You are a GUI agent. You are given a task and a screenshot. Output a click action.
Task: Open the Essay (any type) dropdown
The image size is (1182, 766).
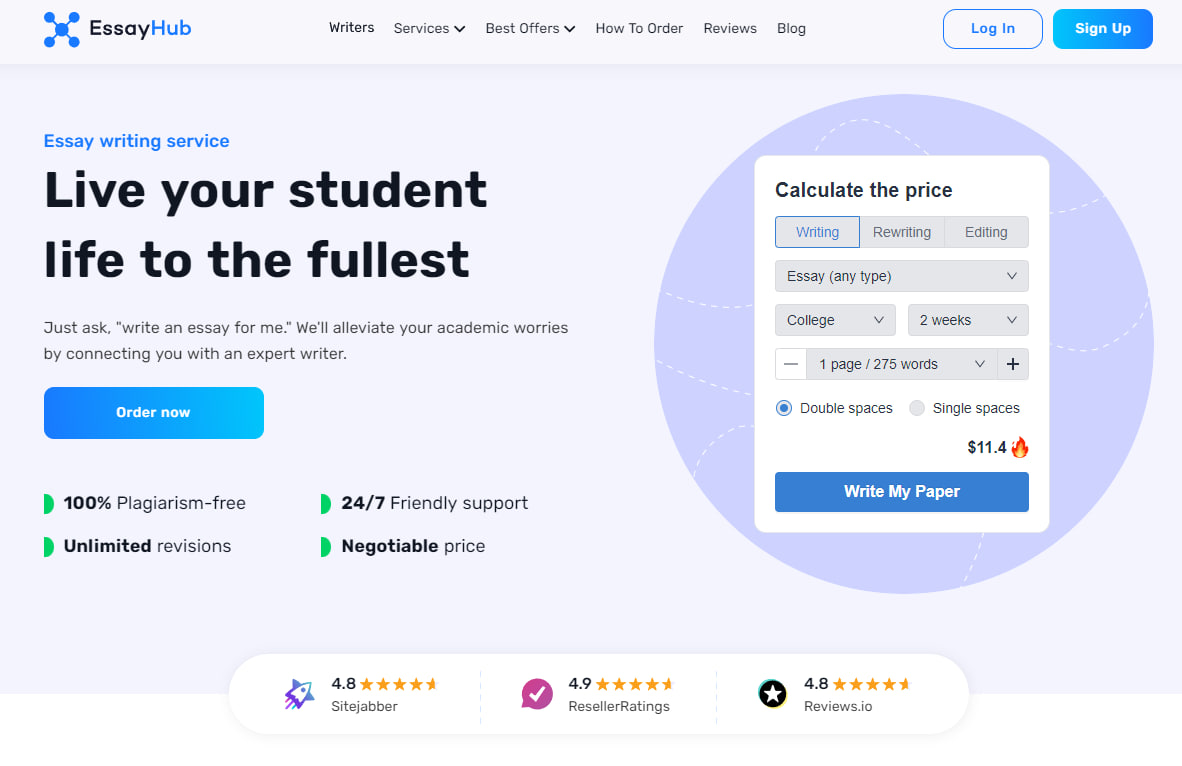click(902, 276)
